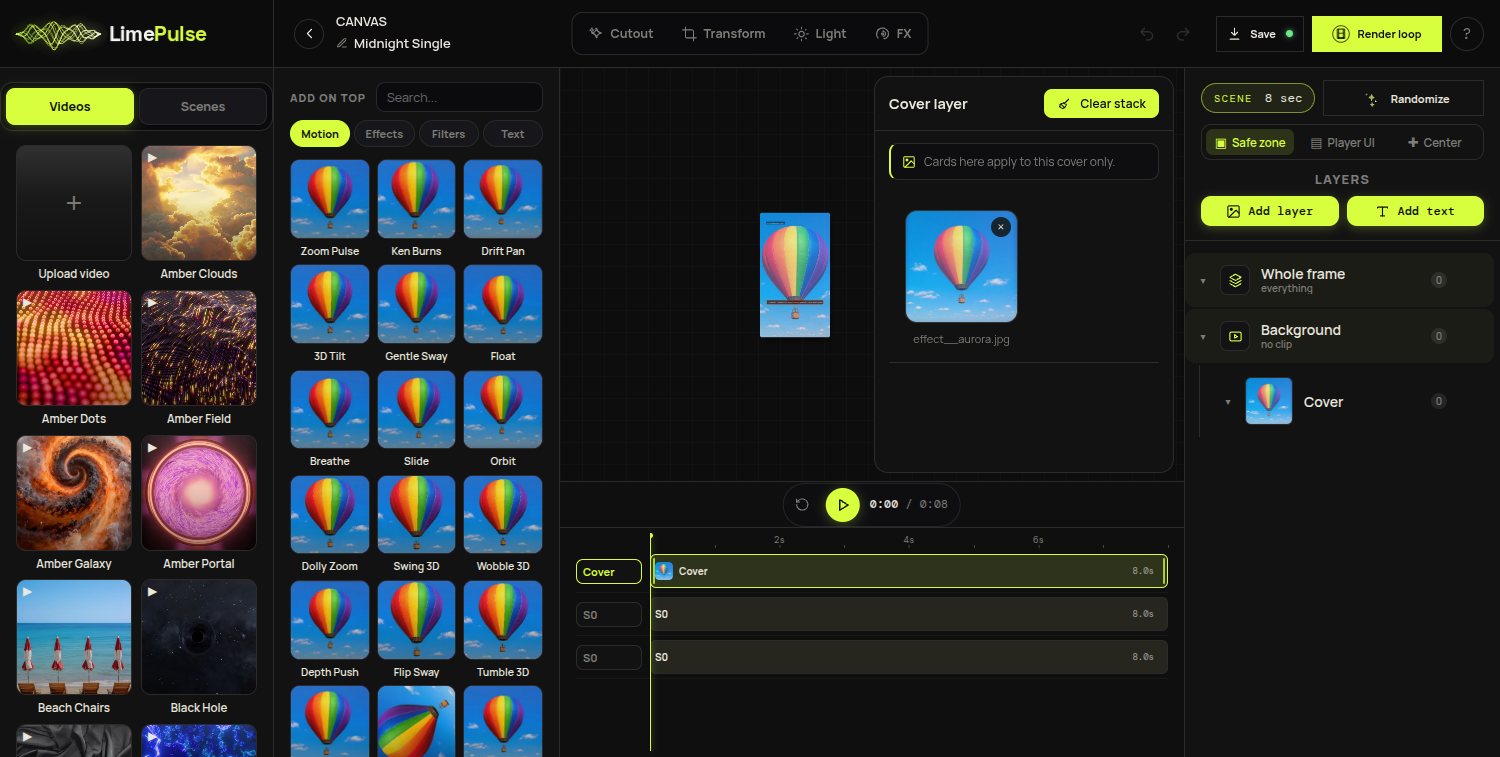Choose the Slide motion preset
Viewport: 1500px width, 757px height.
416,410
